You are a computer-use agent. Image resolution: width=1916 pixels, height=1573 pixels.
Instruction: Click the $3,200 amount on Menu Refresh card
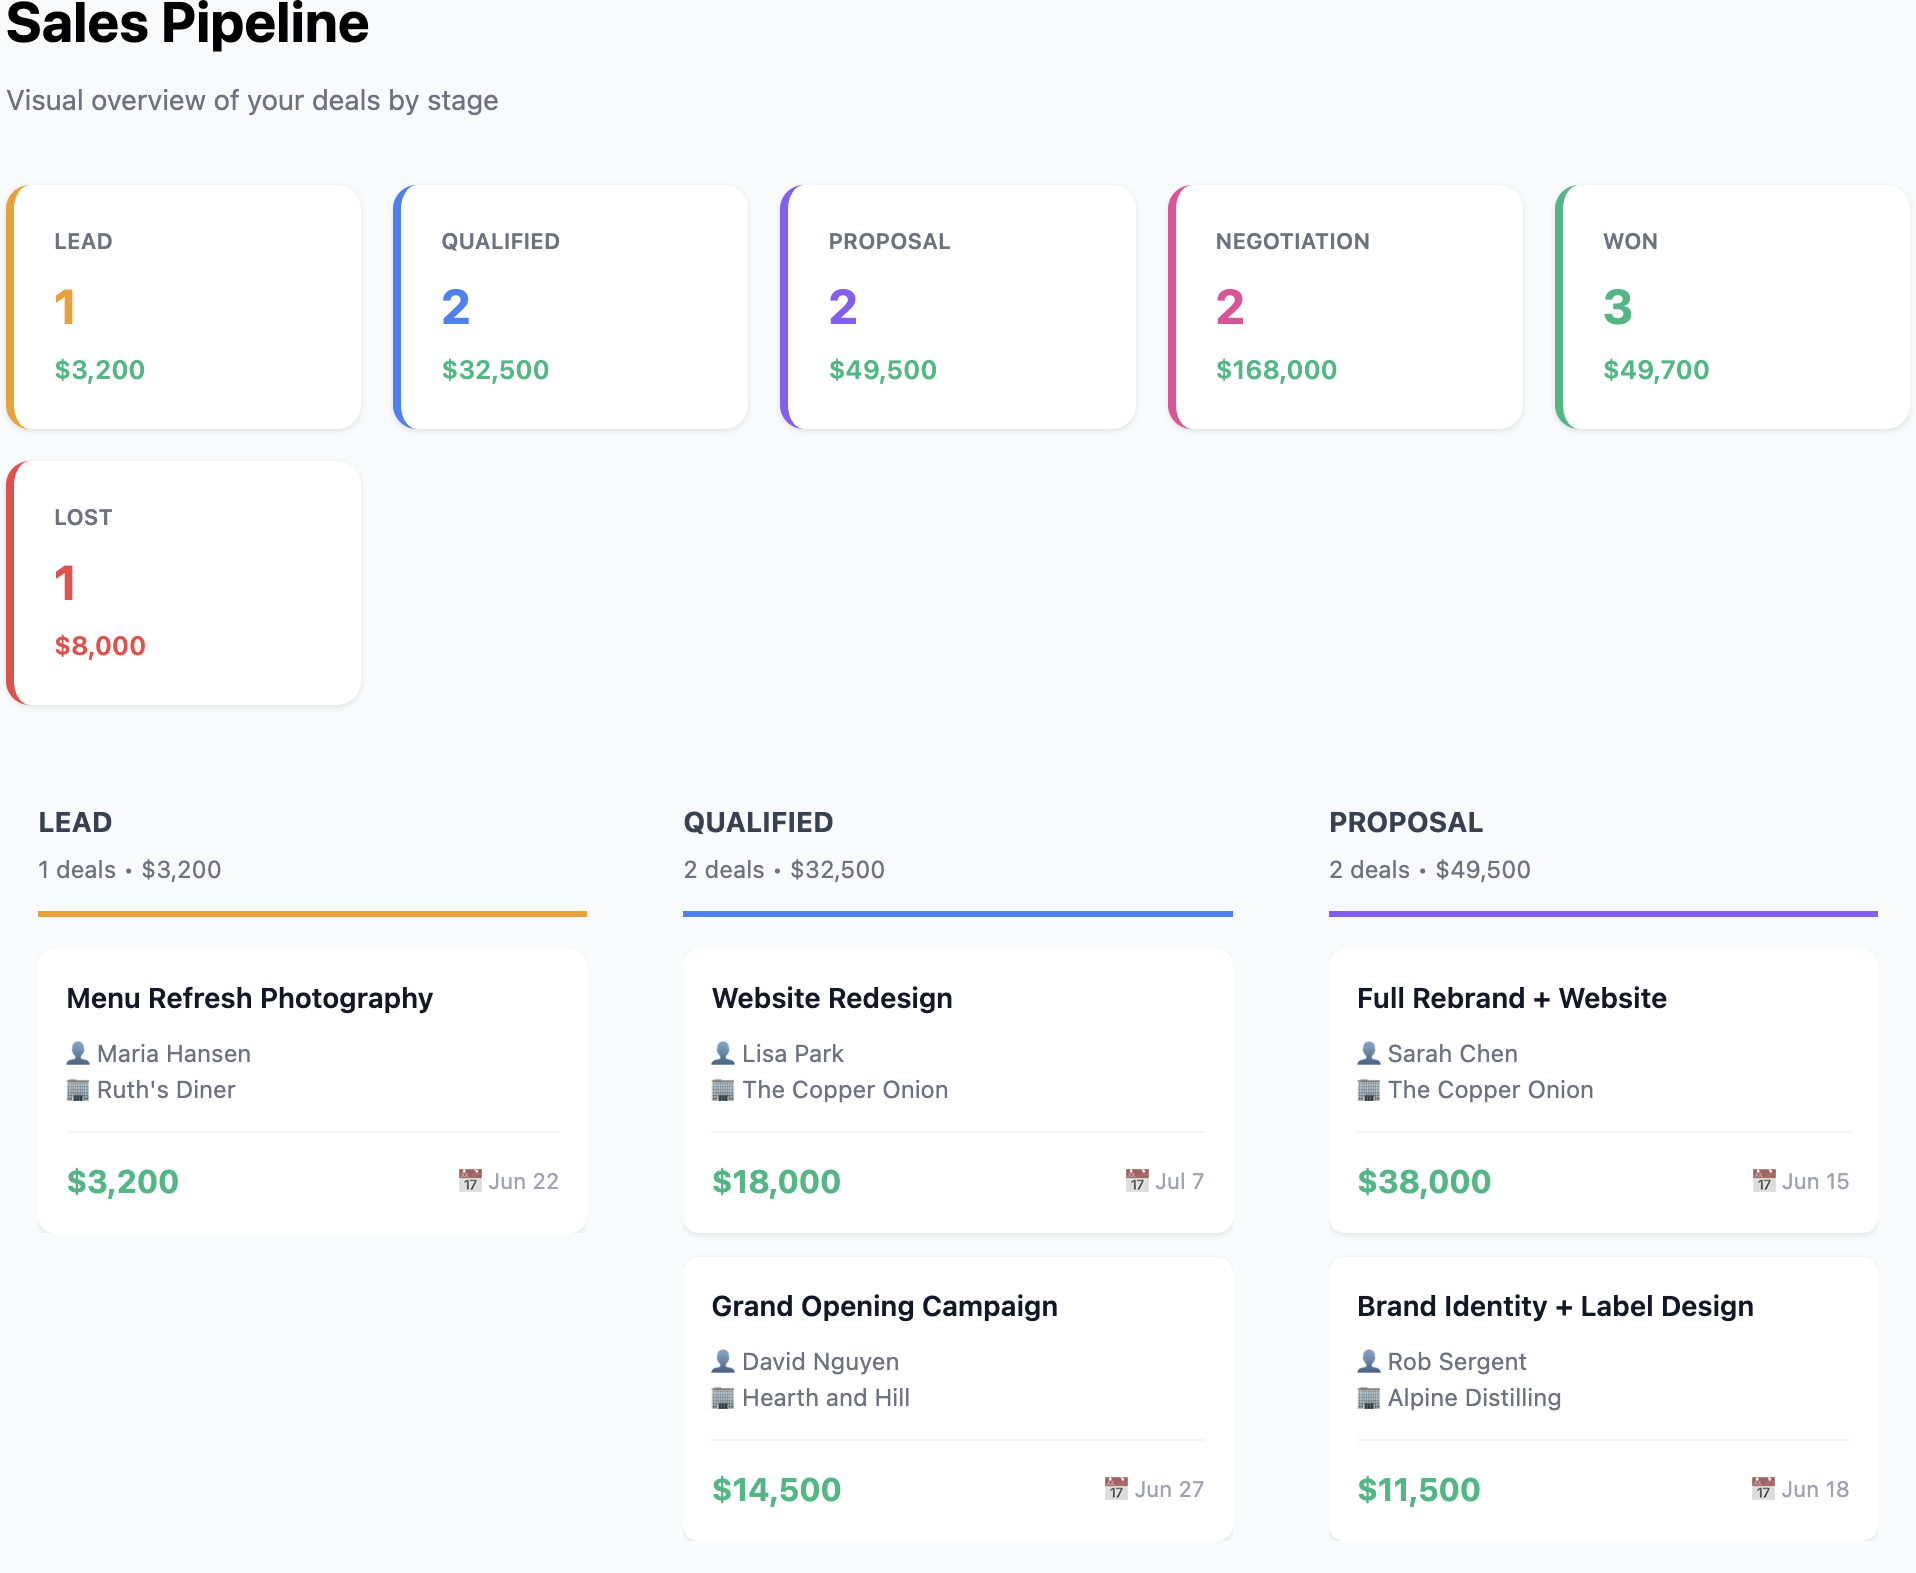pyautogui.click(x=123, y=1181)
